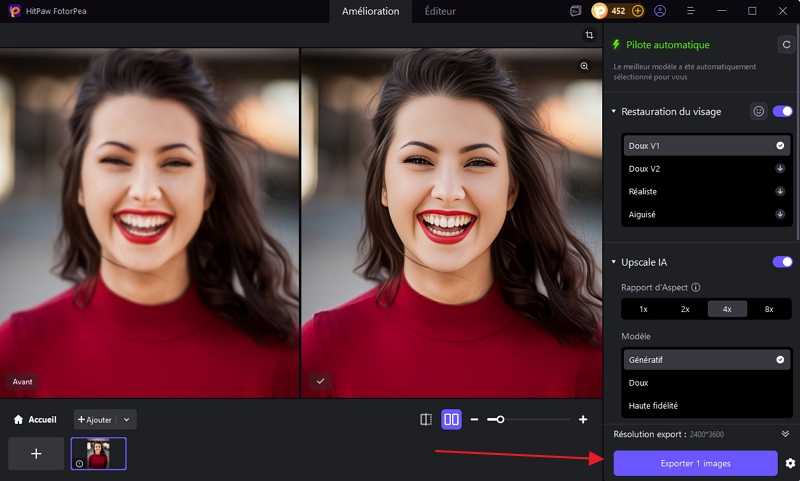Screen dimensions: 800x481
Task: Go to Accueil home button
Action: 35,420
